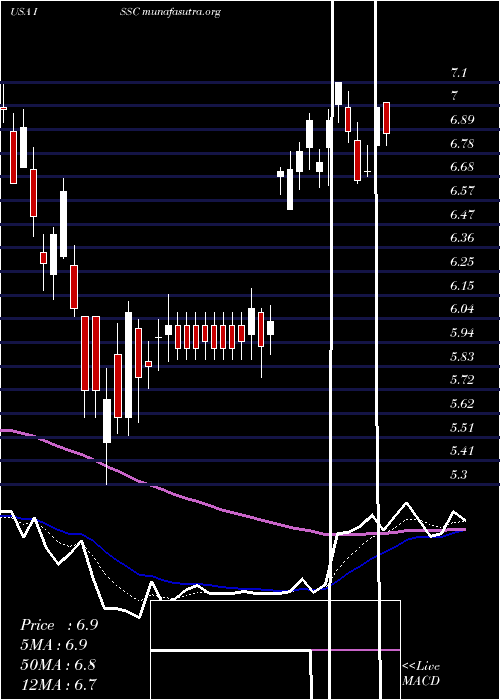Viewport: 500px width, 700px height.
Task: Click the 5.3 price axis label
Action: 459,474
